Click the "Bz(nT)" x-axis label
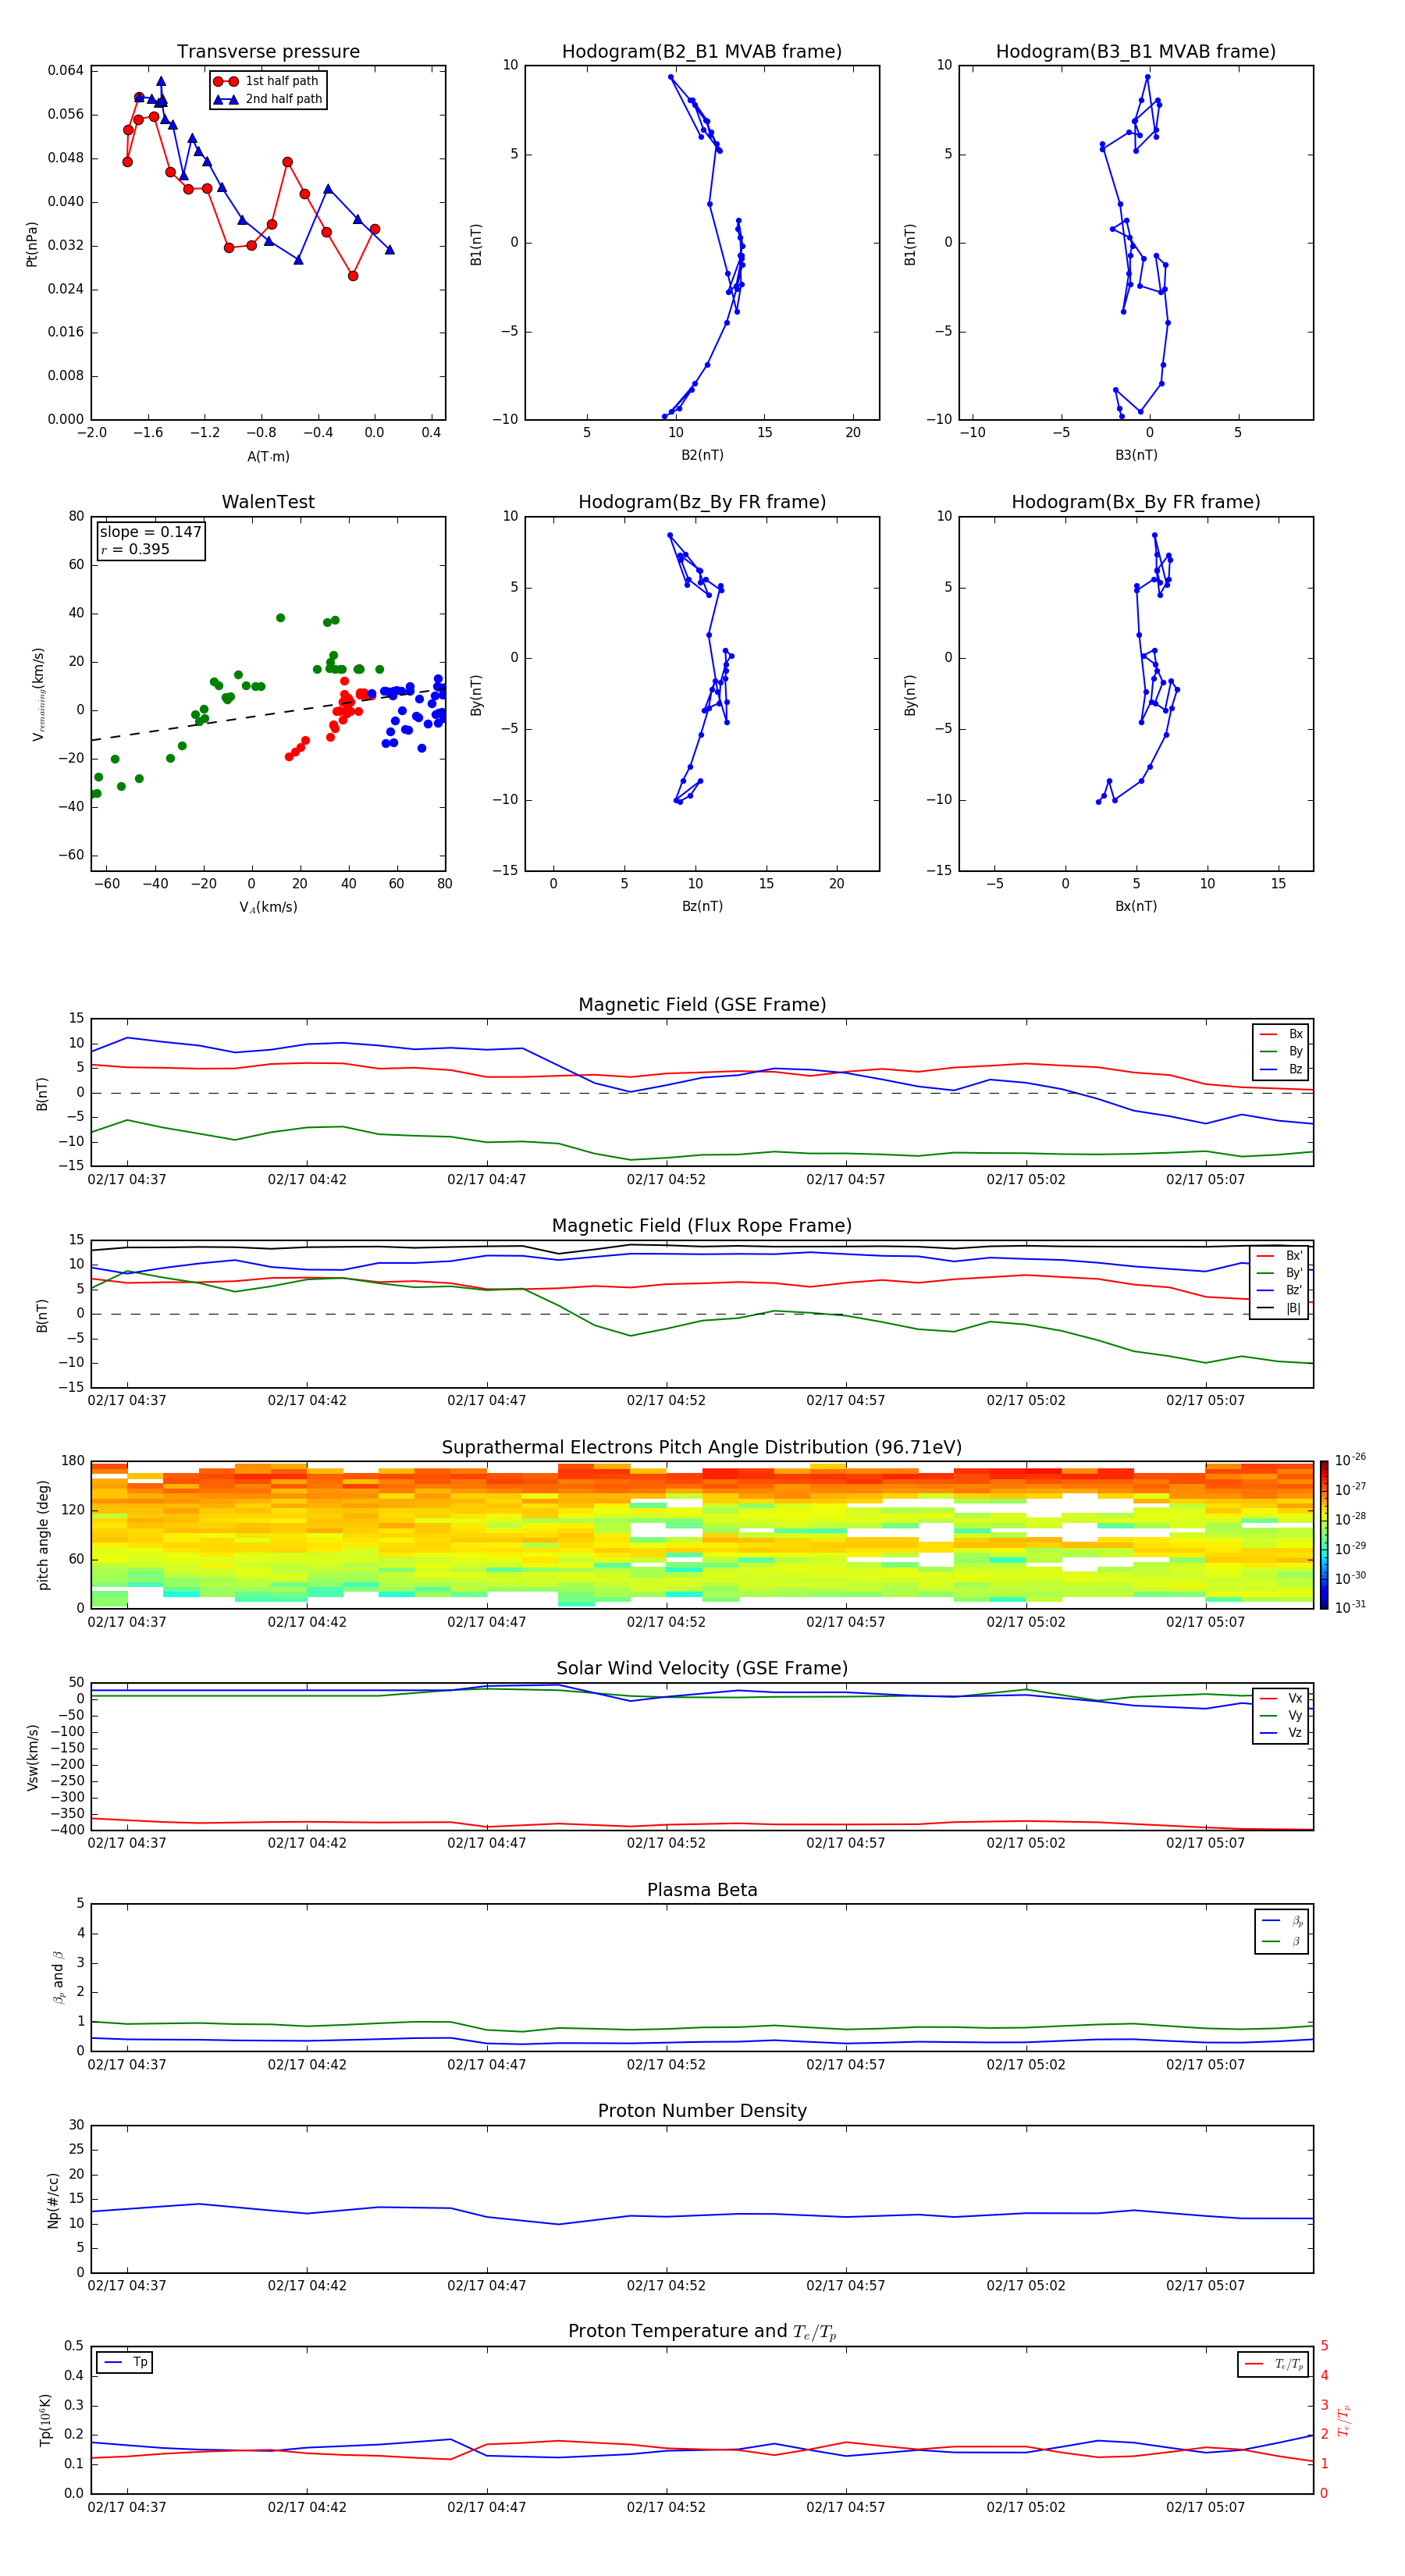1405x2576 pixels. pyautogui.click(x=702, y=906)
